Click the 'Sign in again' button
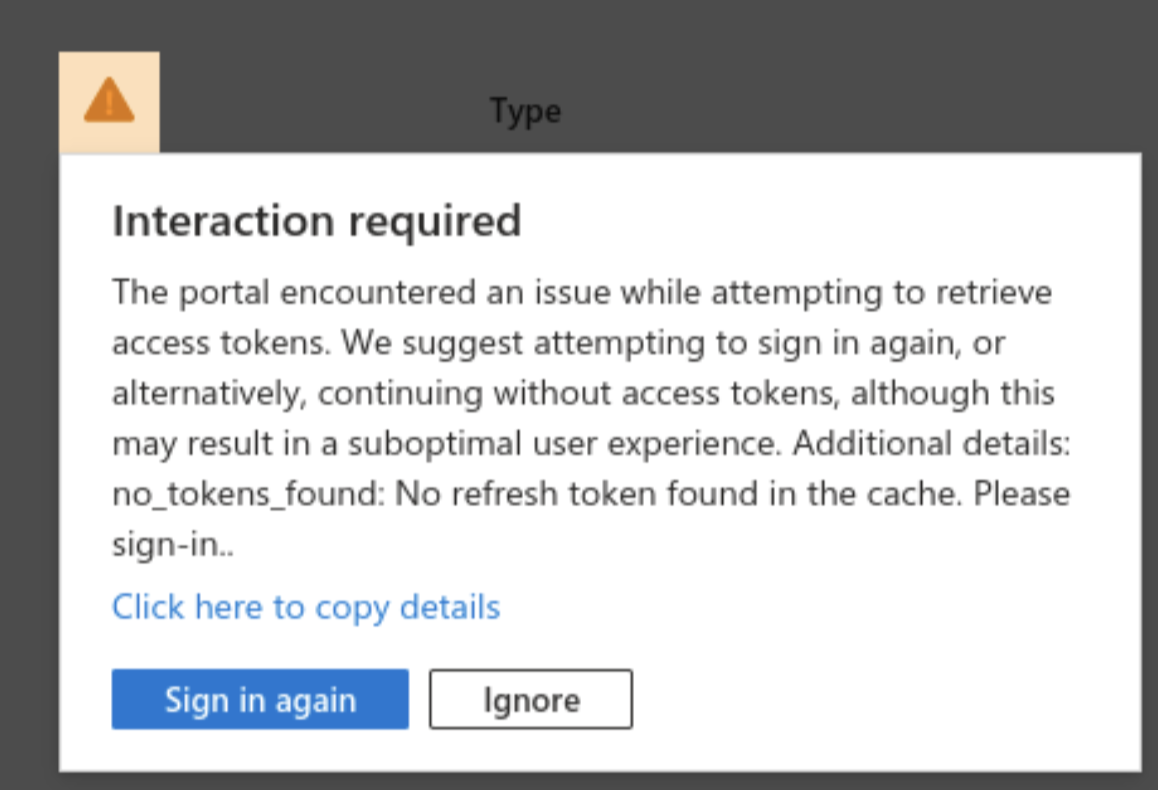 [x=260, y=699]
